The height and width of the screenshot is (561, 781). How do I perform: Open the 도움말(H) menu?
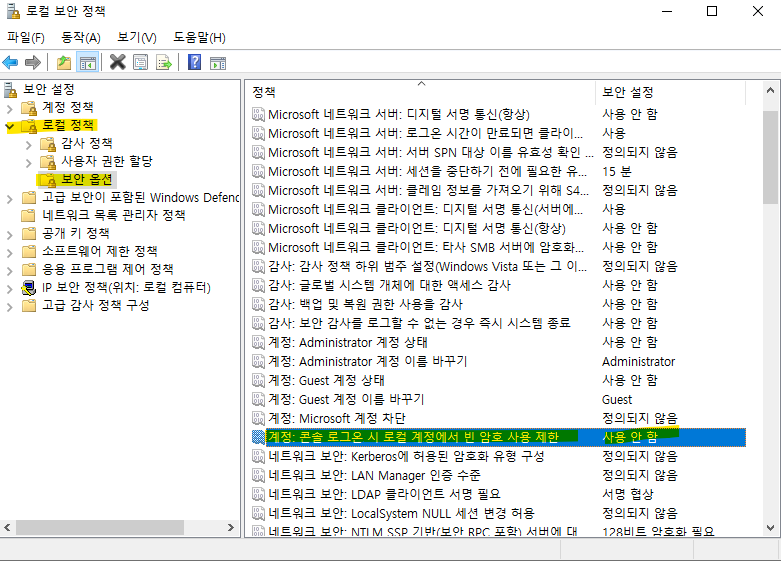pyautogui.click(x=199, y=37)
